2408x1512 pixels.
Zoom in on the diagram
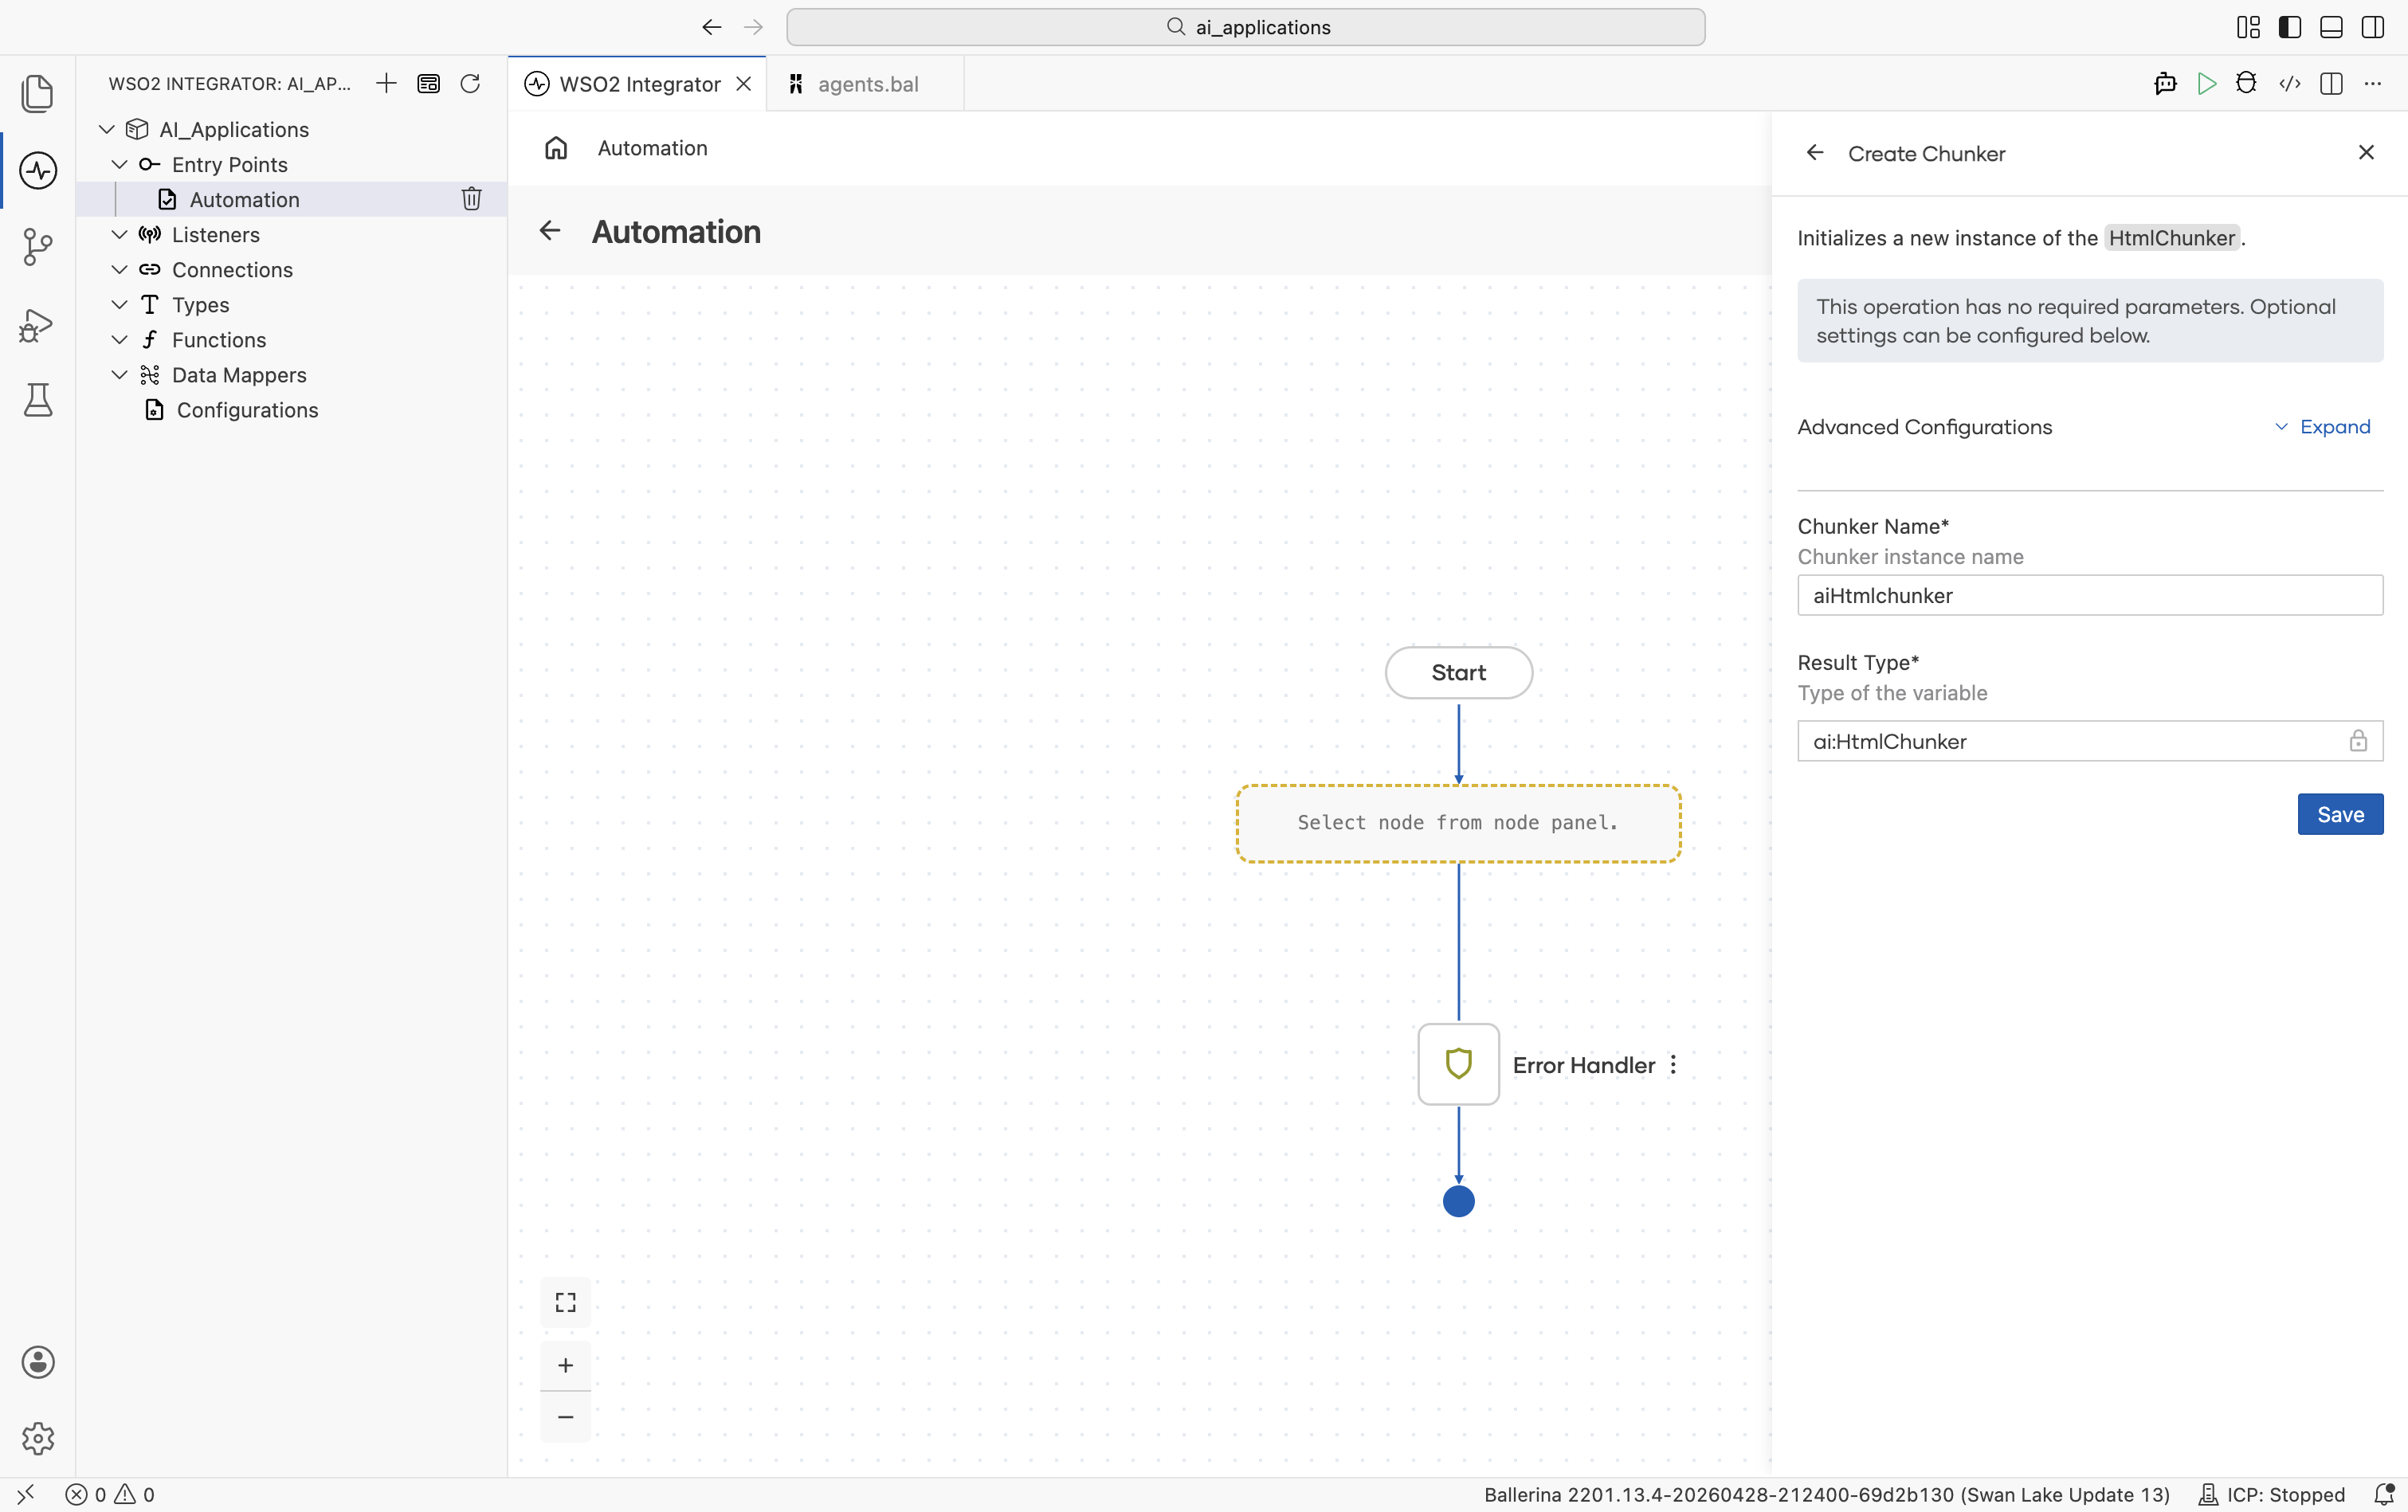click(566, 1365)
